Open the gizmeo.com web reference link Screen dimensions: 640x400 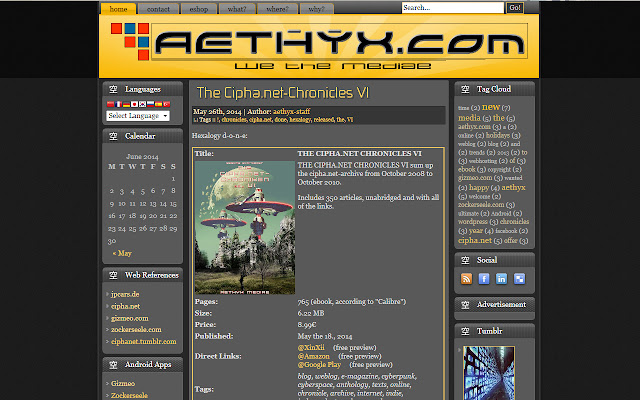click(130, 318)
